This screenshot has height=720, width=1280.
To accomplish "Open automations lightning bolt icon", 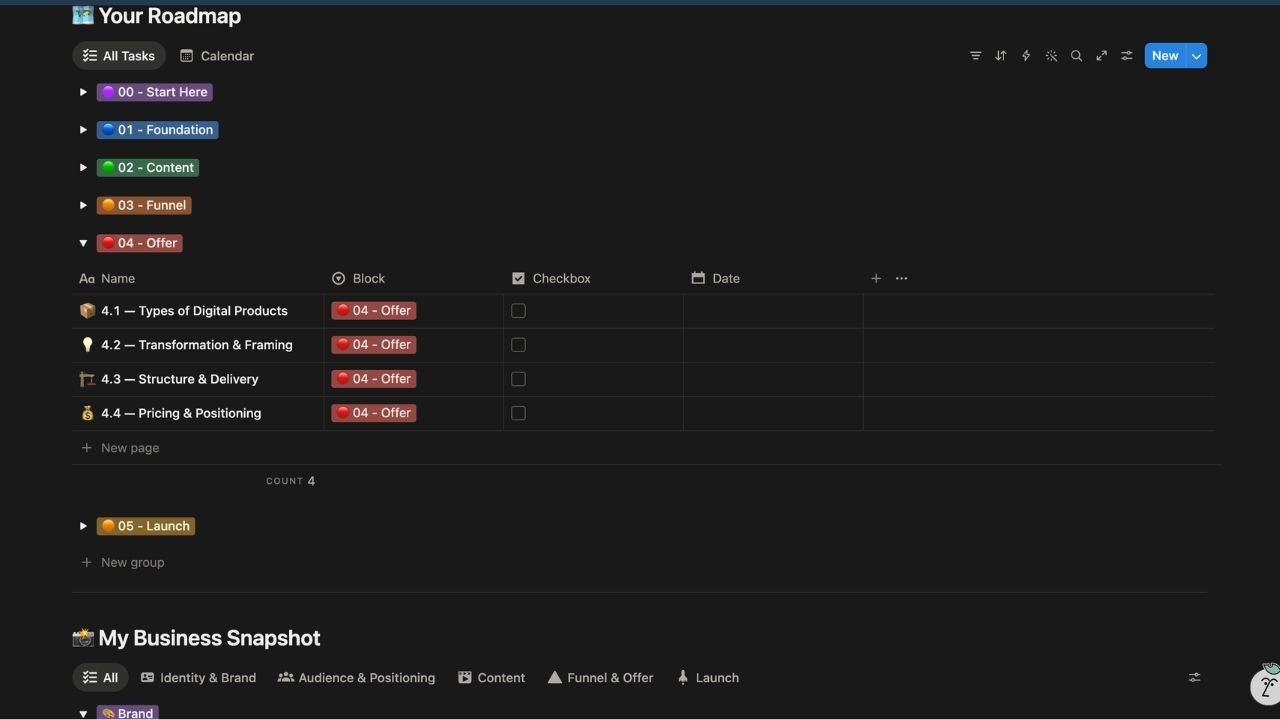I will pyautogui.click(x=1026, y=56).
